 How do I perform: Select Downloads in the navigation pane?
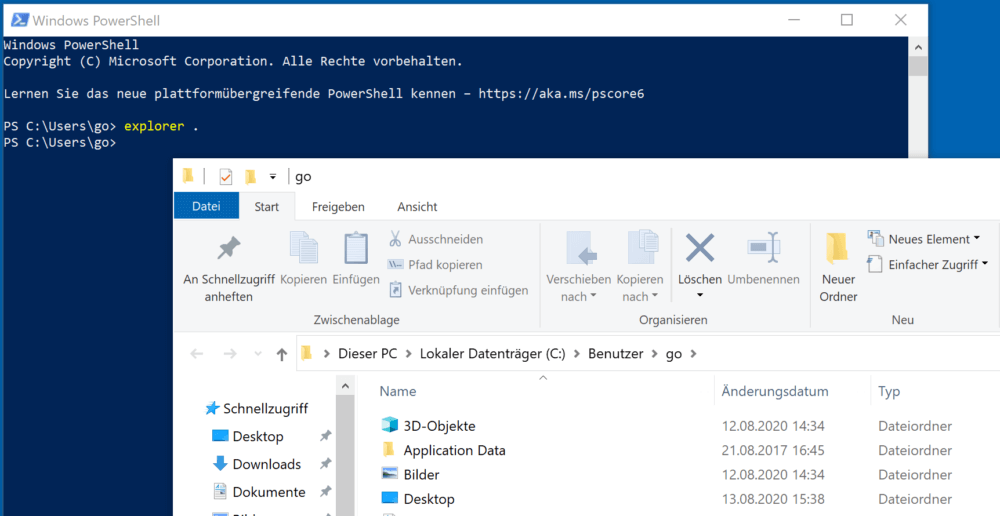click(256, 464)
